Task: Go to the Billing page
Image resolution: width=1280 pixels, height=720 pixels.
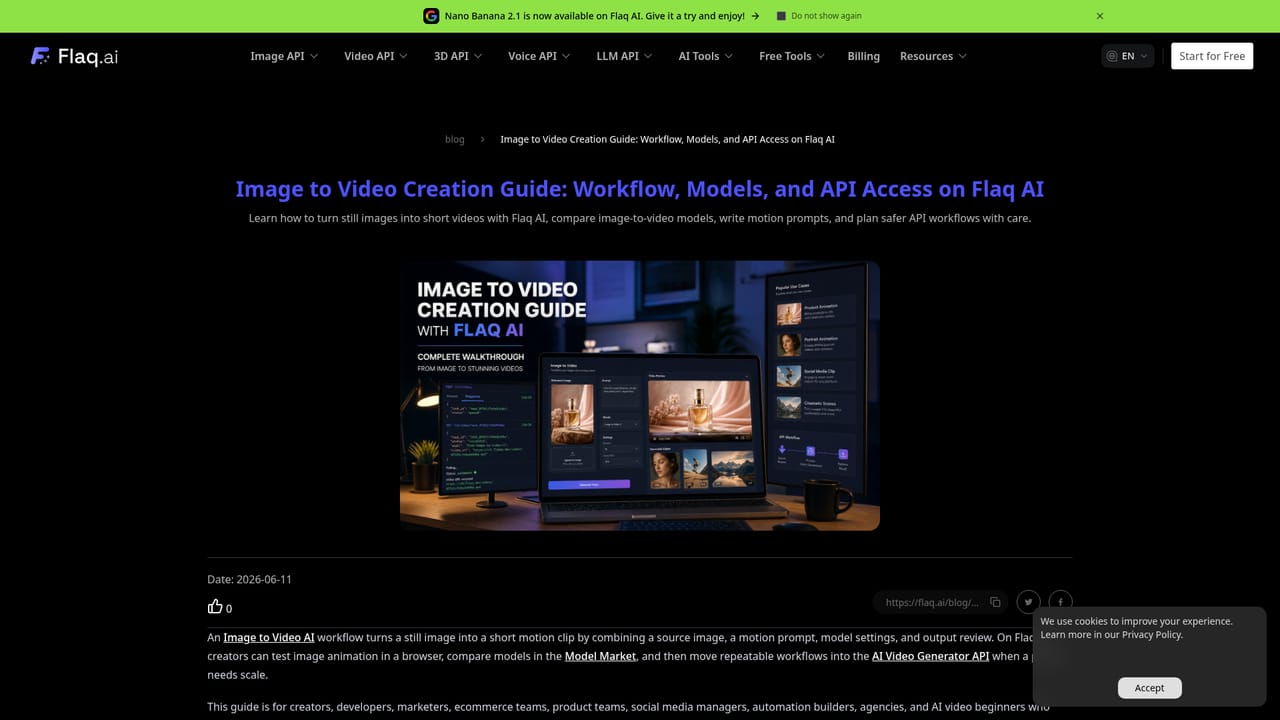Action: coord(863,56)
